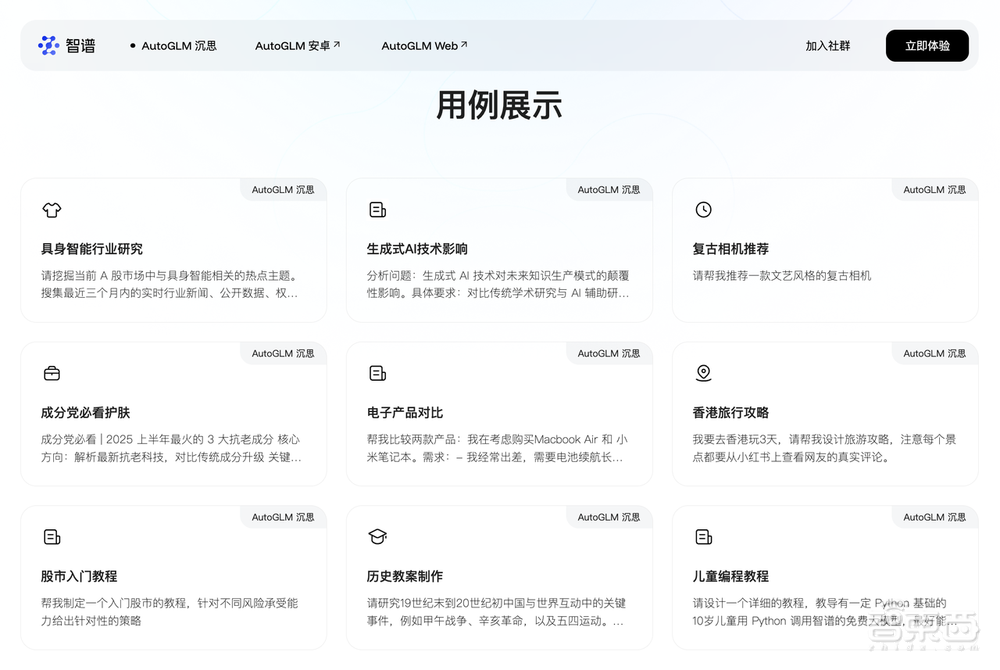Click the t-shirt icon on 具身智能行业研究 card
1000x670 pixels.
pos(51,210)
